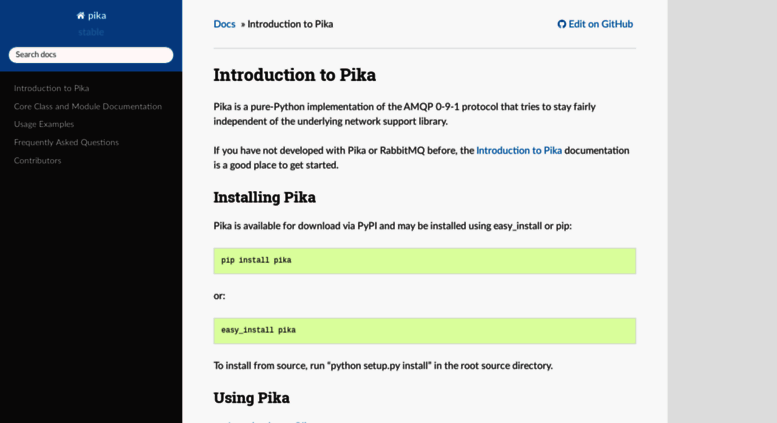Viewport: 777px width, 423px height.
Task: Open Introduction to Pika in sidebar
Action: pos(52,88)
